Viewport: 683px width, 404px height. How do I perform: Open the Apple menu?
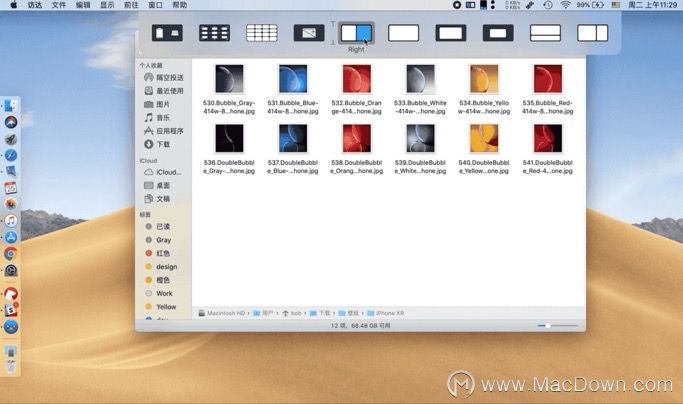click(x=14, y=5)
